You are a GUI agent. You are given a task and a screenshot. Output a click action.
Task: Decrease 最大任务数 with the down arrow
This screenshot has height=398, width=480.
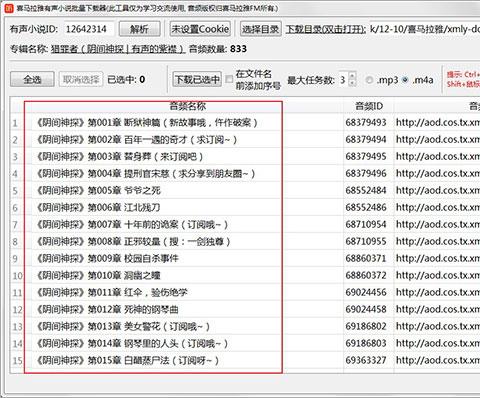(353, 83)
